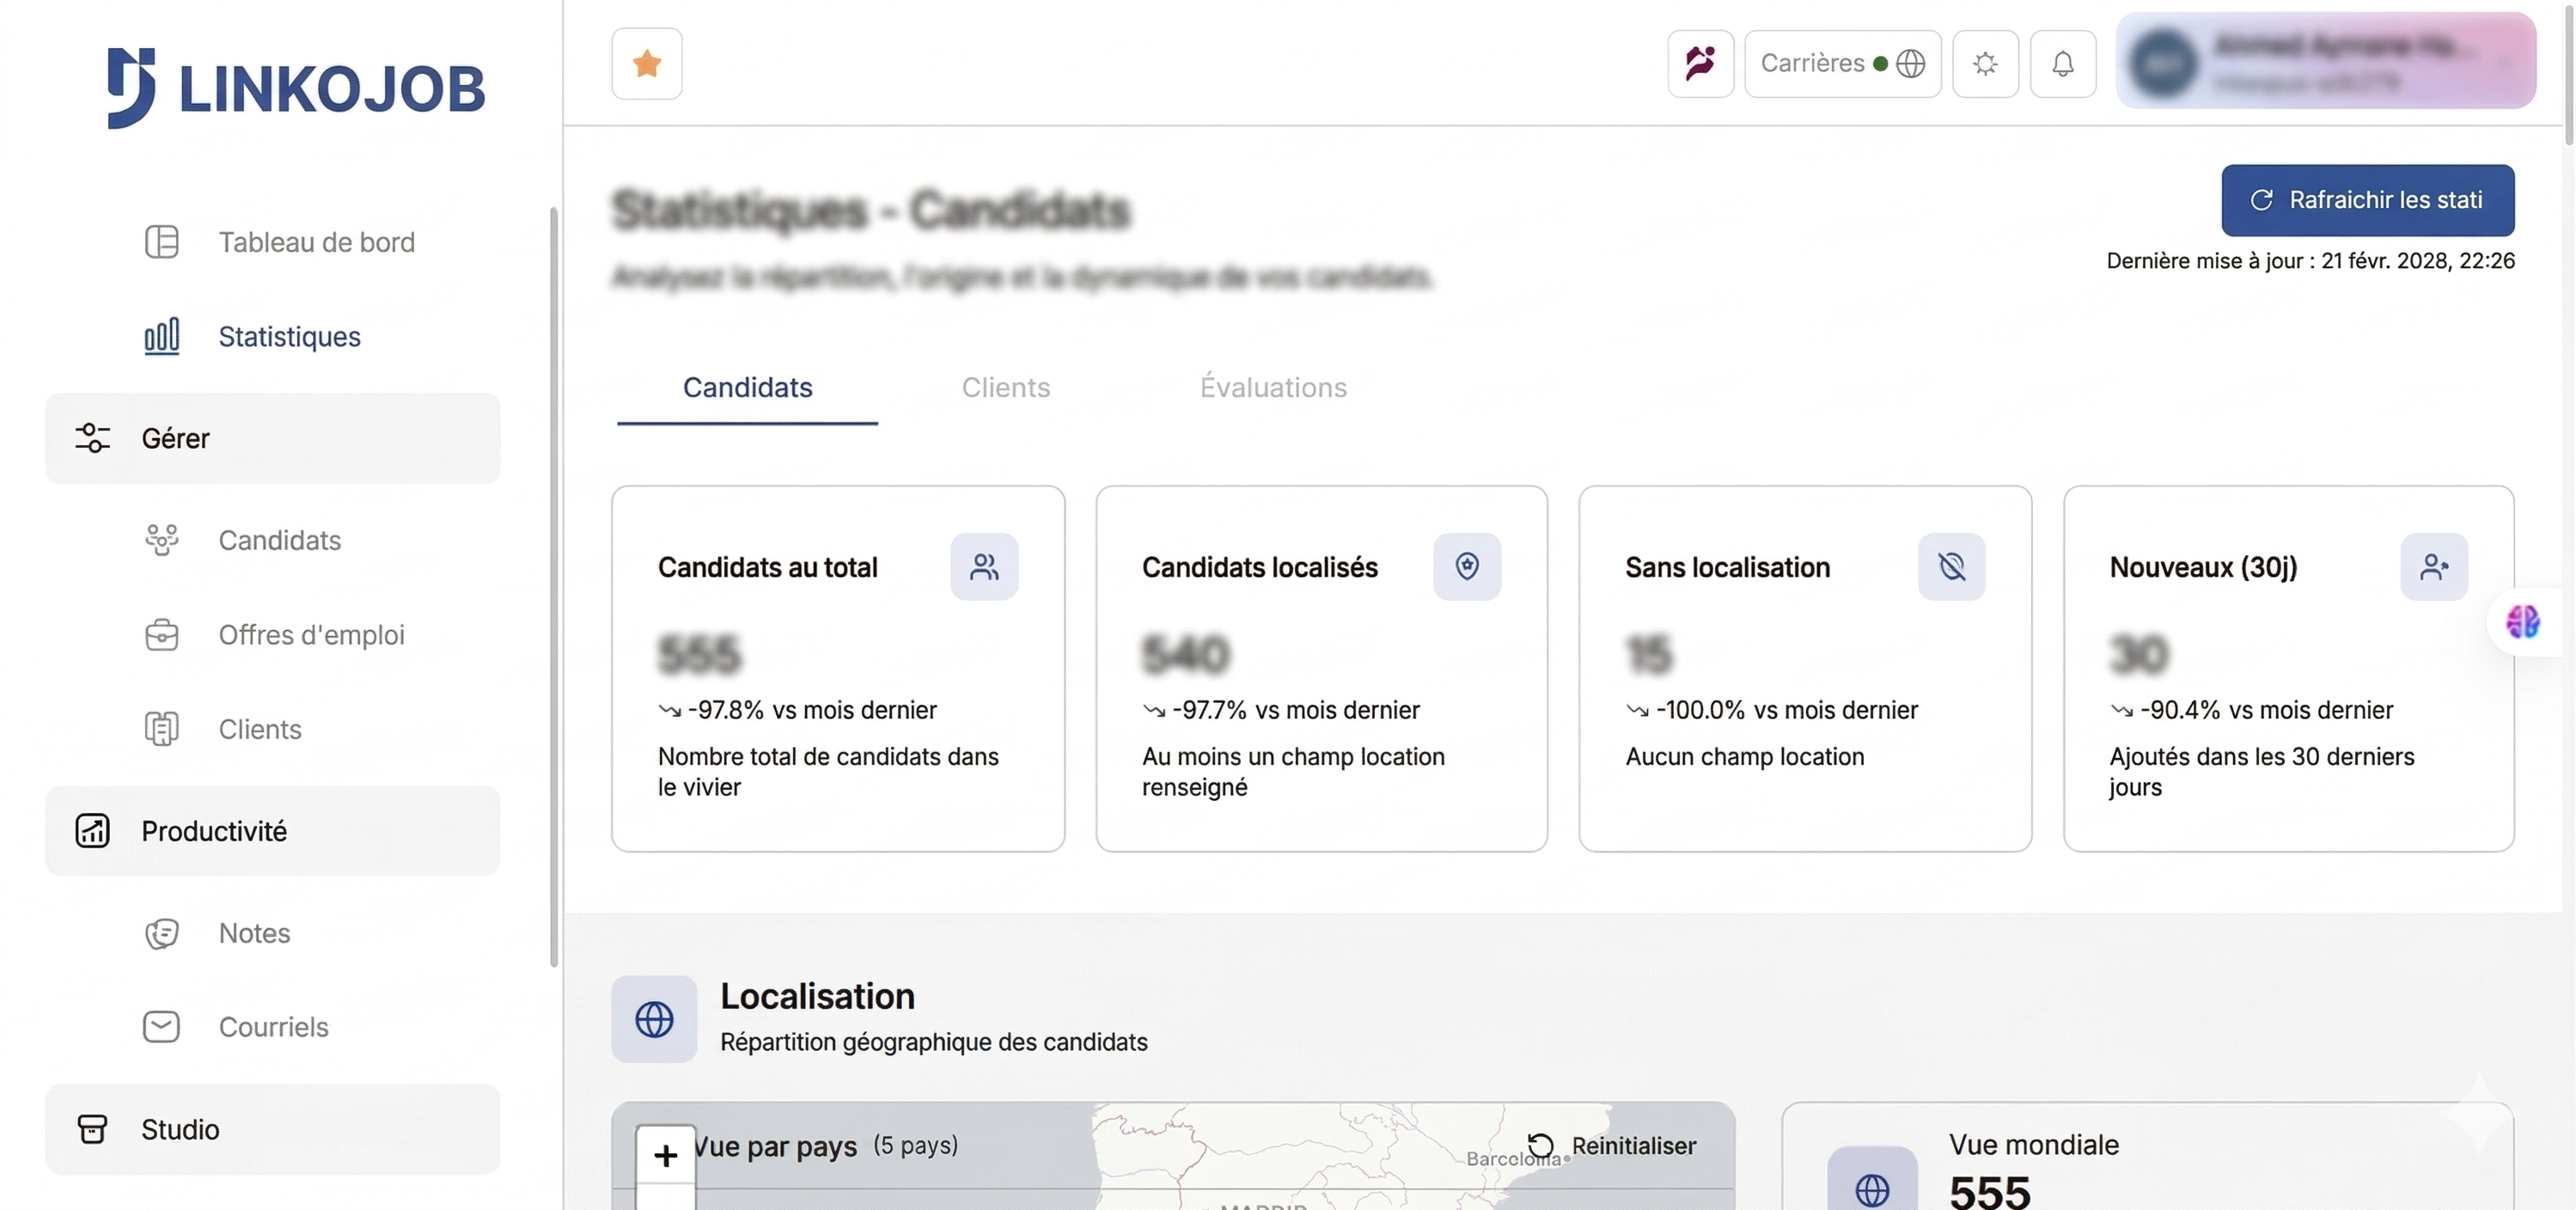Click the floating brain AI icon
Screen dimensions: 2576x1210
point(2522,622)
